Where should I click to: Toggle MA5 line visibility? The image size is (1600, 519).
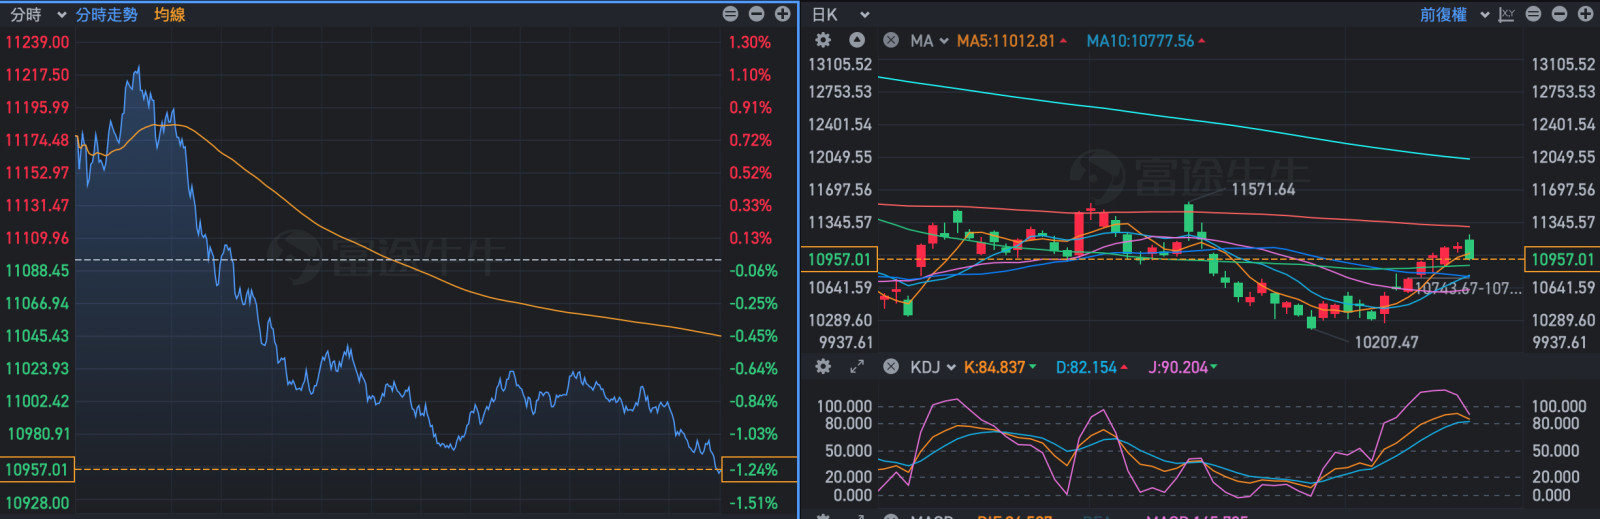pyautogui.click(x=1010, y=41)
